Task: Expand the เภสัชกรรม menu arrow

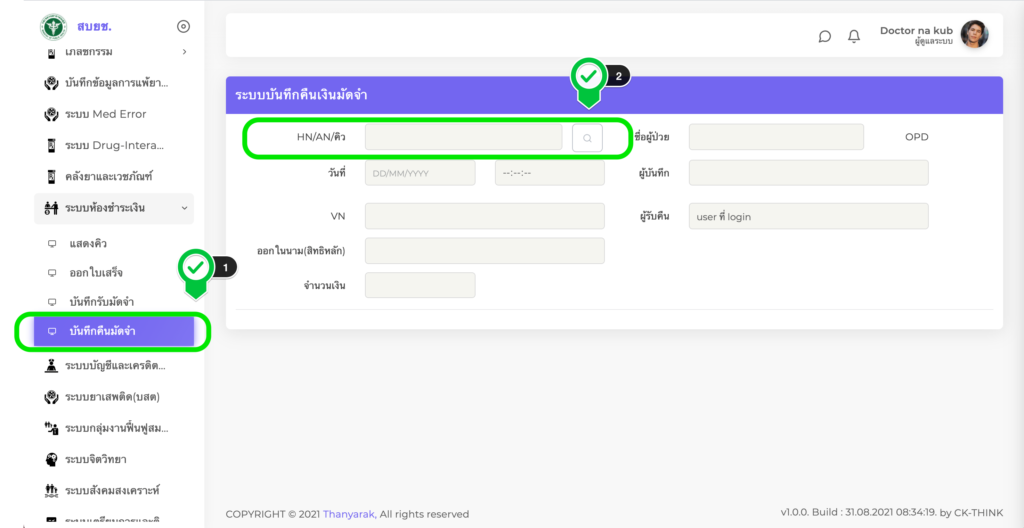Action: [x=184, y=51]
